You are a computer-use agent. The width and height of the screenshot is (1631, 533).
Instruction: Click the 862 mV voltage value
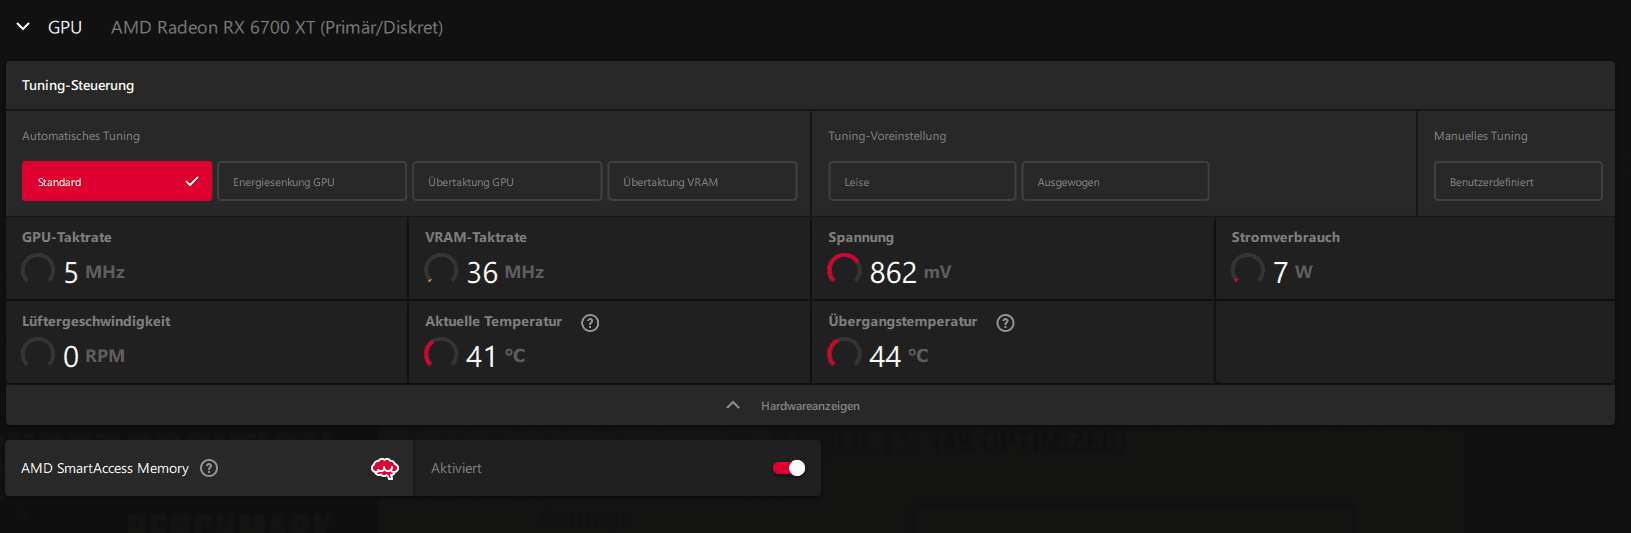click(910, 272)
